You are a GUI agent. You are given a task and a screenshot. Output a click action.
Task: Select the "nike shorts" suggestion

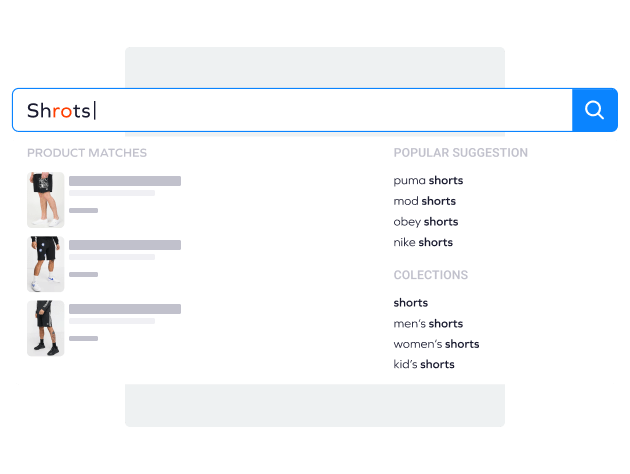(x=423, y=242)
